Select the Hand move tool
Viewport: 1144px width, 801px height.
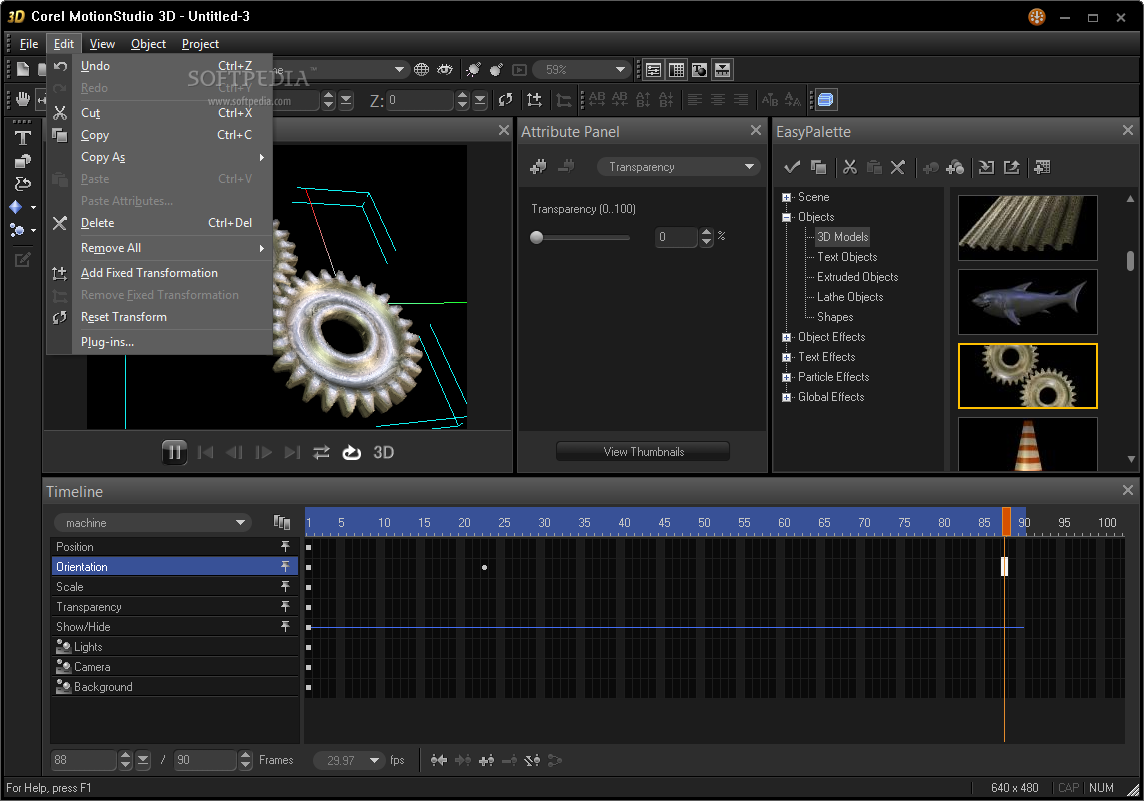23,99
